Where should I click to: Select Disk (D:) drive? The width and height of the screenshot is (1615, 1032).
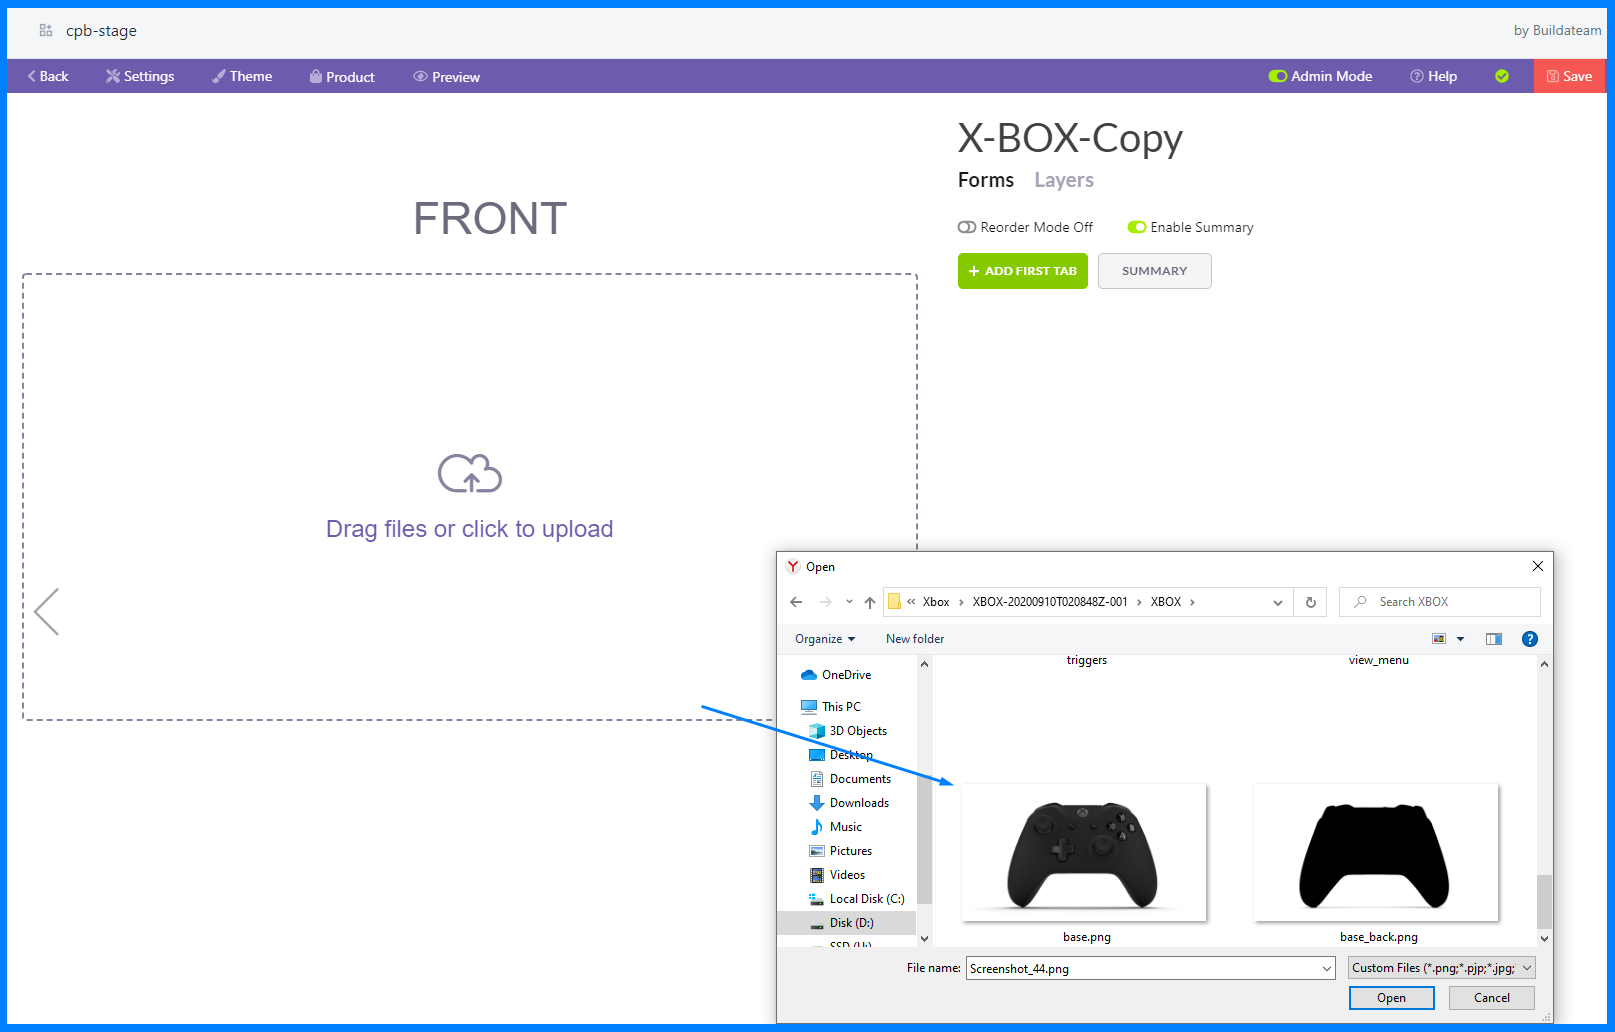[x=846, y=923]
